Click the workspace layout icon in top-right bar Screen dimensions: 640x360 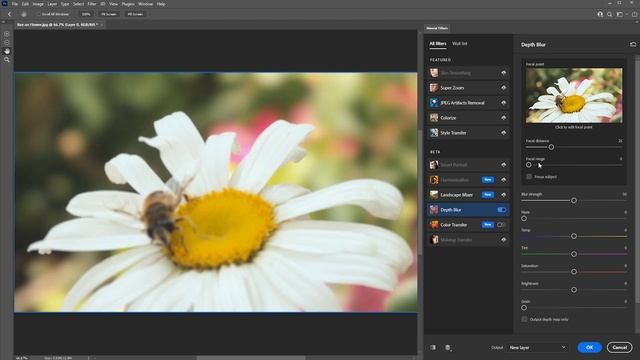(620, 14)
